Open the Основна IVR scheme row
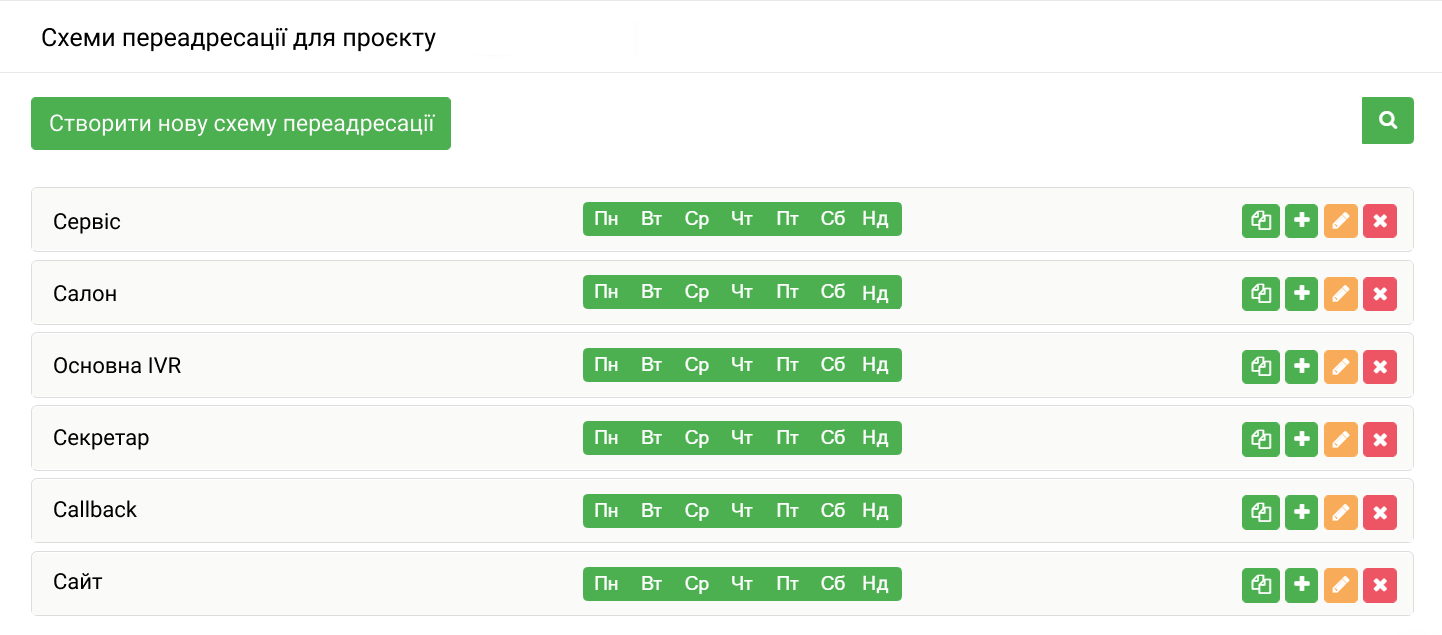 [722, 366]
